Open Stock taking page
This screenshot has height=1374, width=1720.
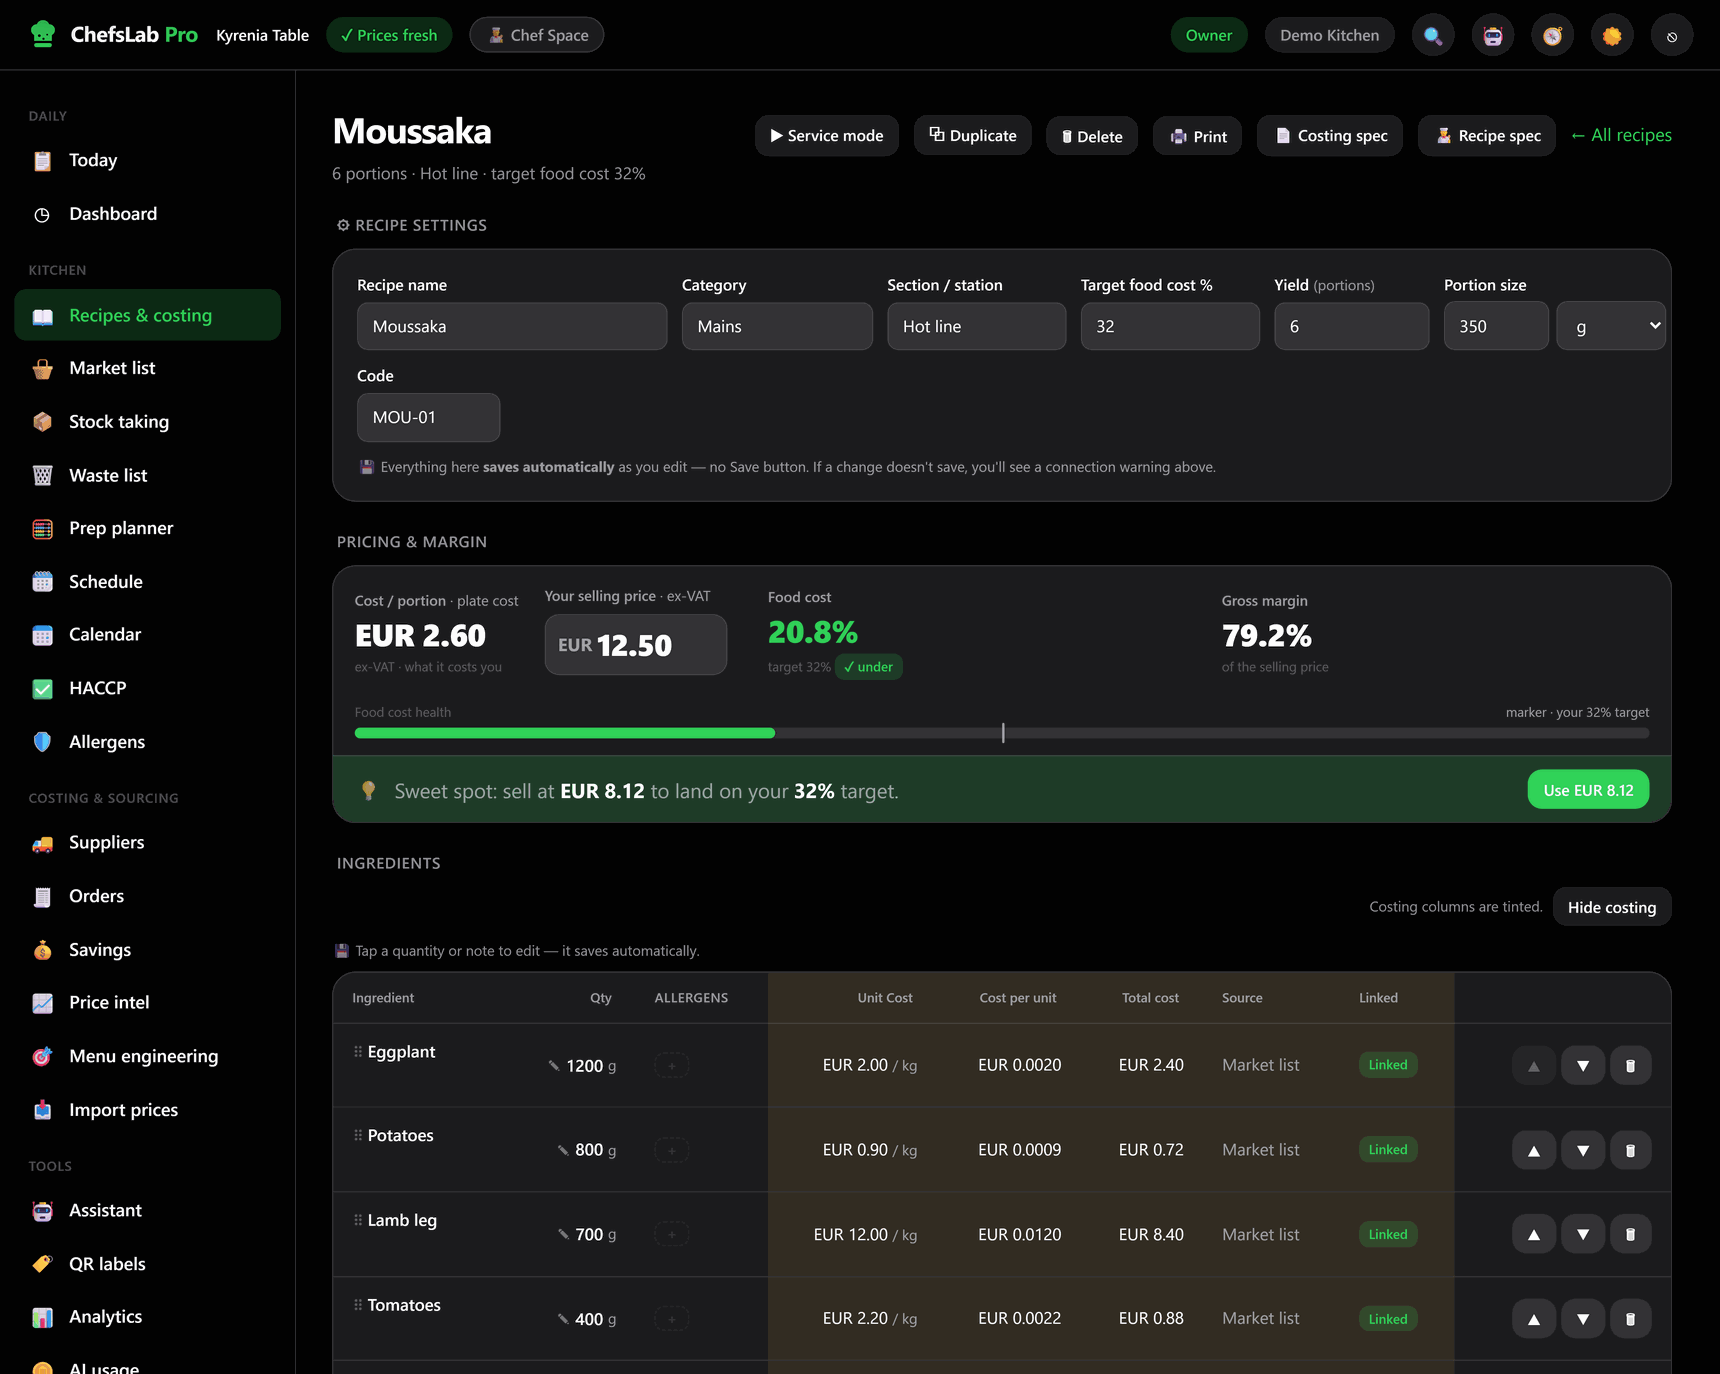[148, 422]
